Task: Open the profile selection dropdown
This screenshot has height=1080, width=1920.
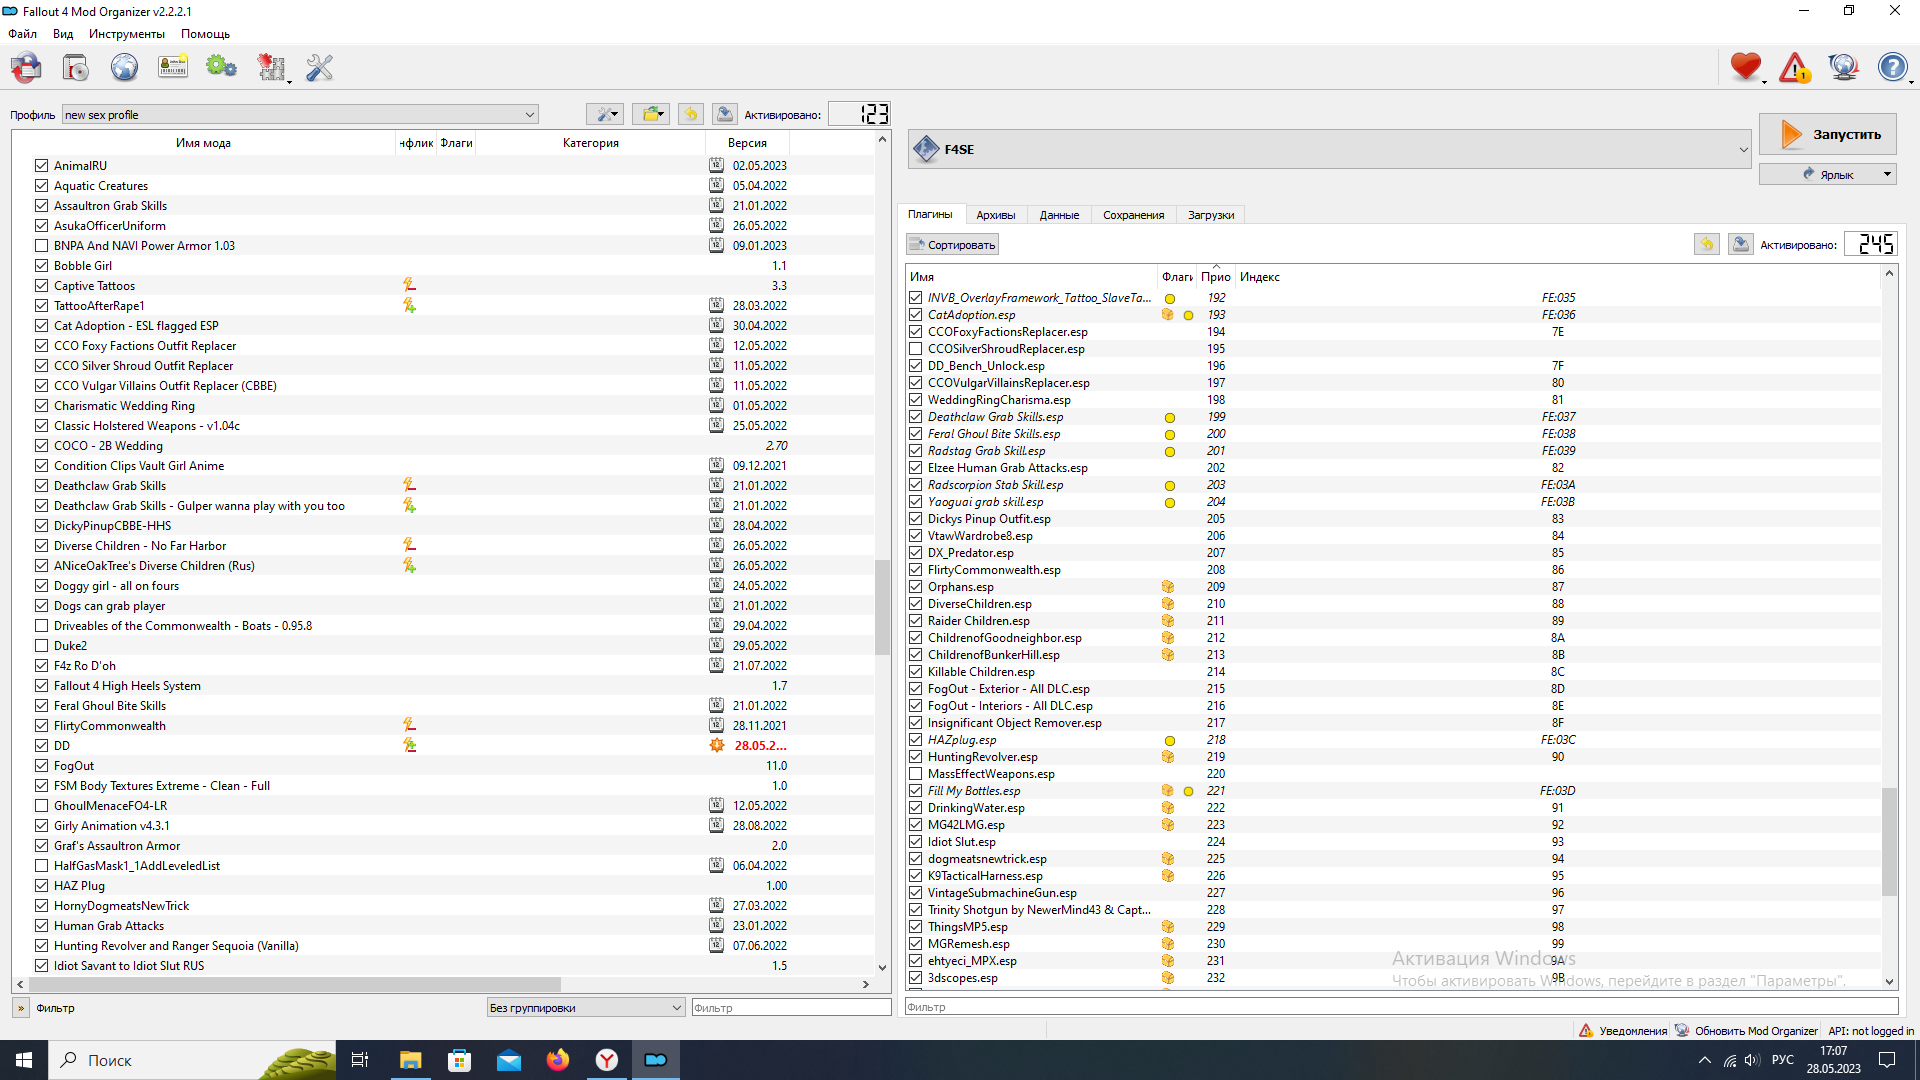Action: (x=300, y=115)
